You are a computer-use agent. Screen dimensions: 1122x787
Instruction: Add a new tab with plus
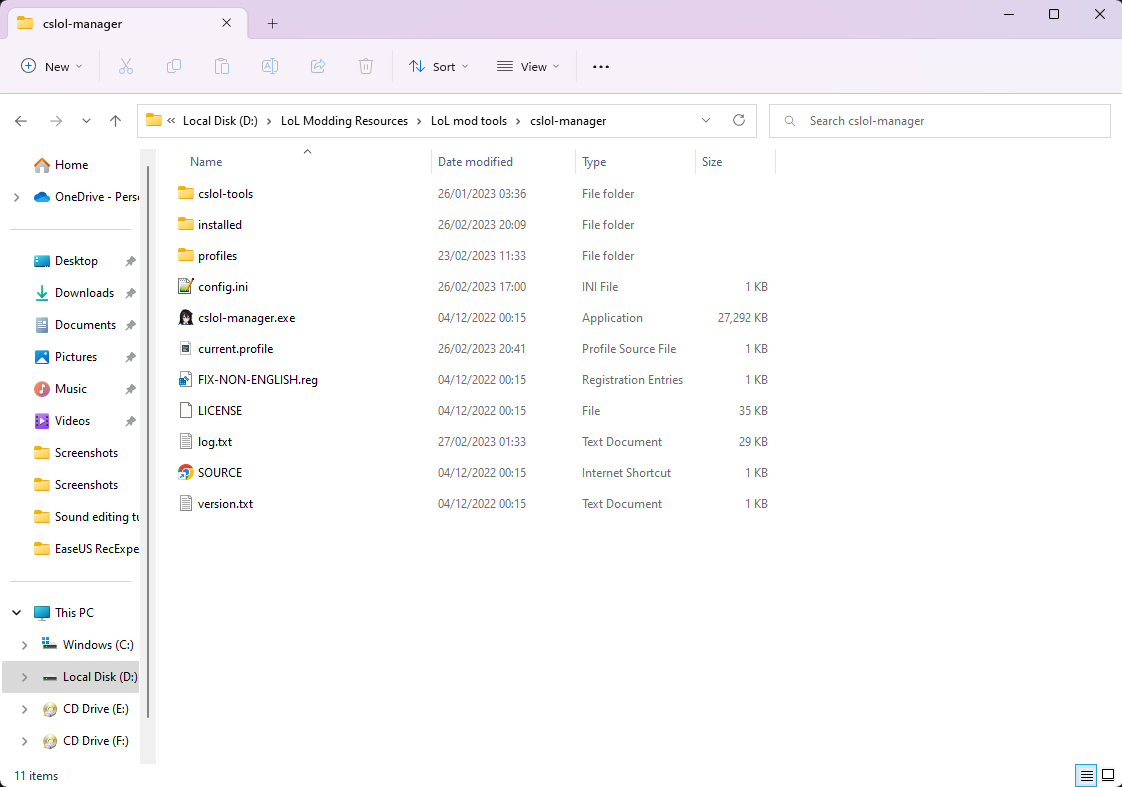[x=273, y=24]
